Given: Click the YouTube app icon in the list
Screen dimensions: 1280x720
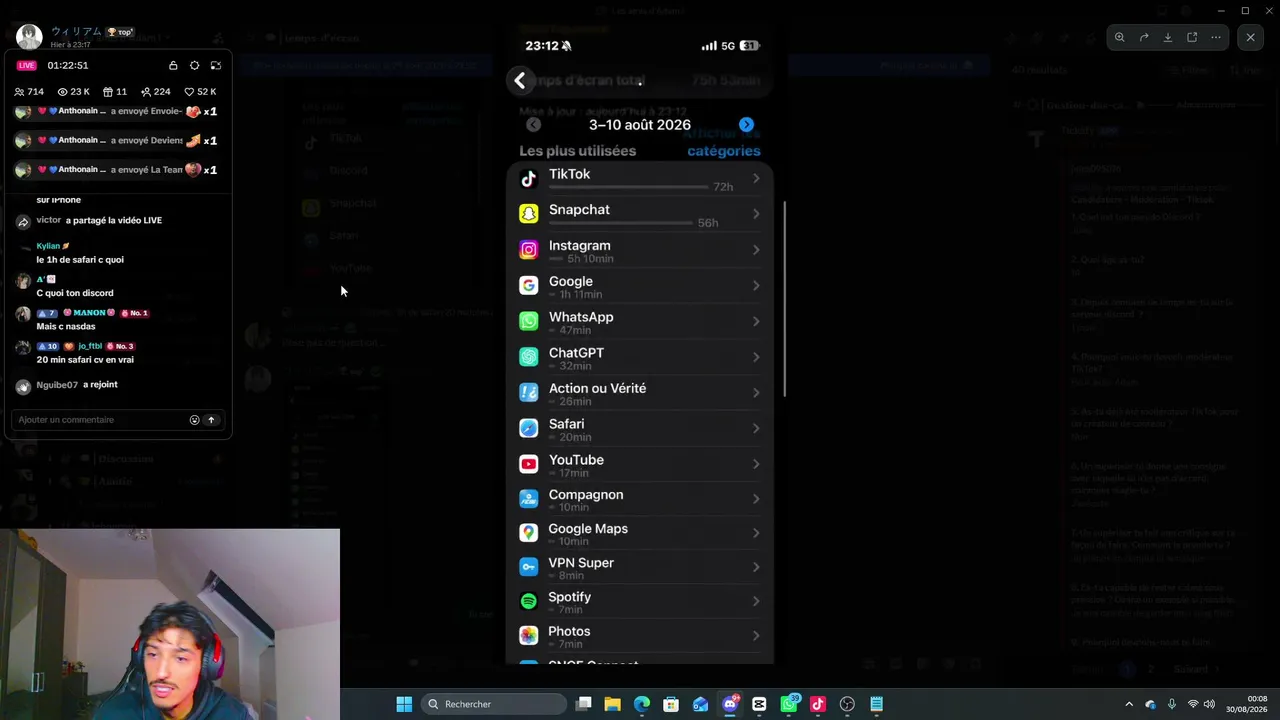Looking at the screenshot, I should pyautogui.click(x=529, y=464).
